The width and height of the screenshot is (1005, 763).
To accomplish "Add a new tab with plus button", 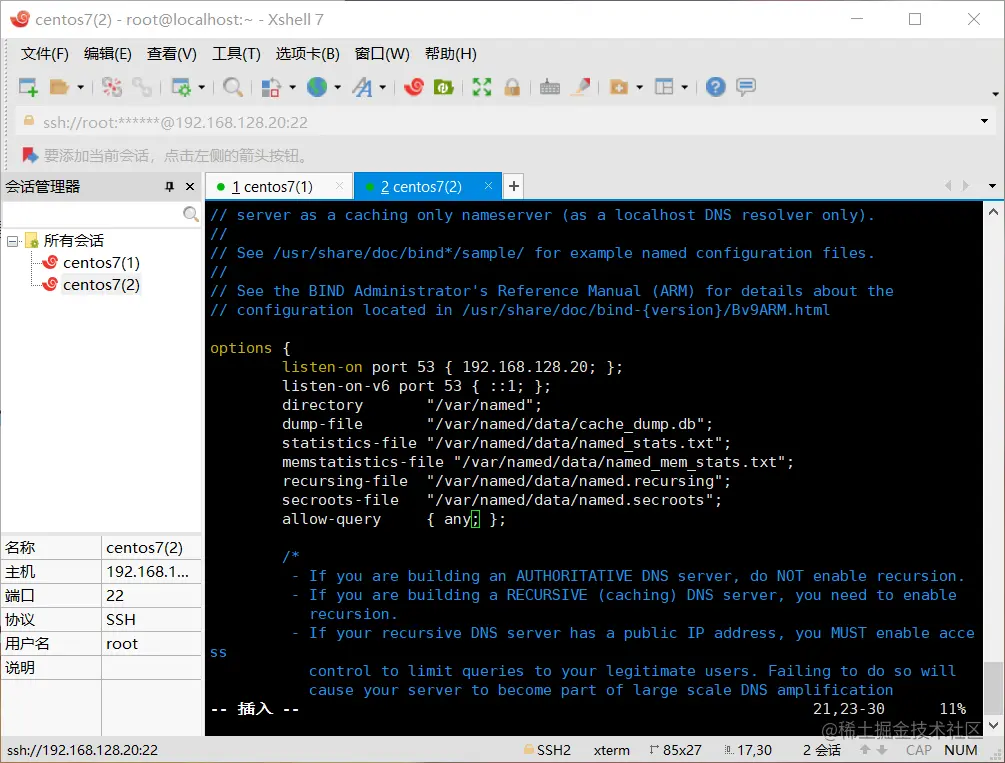I will pos(513,187).
